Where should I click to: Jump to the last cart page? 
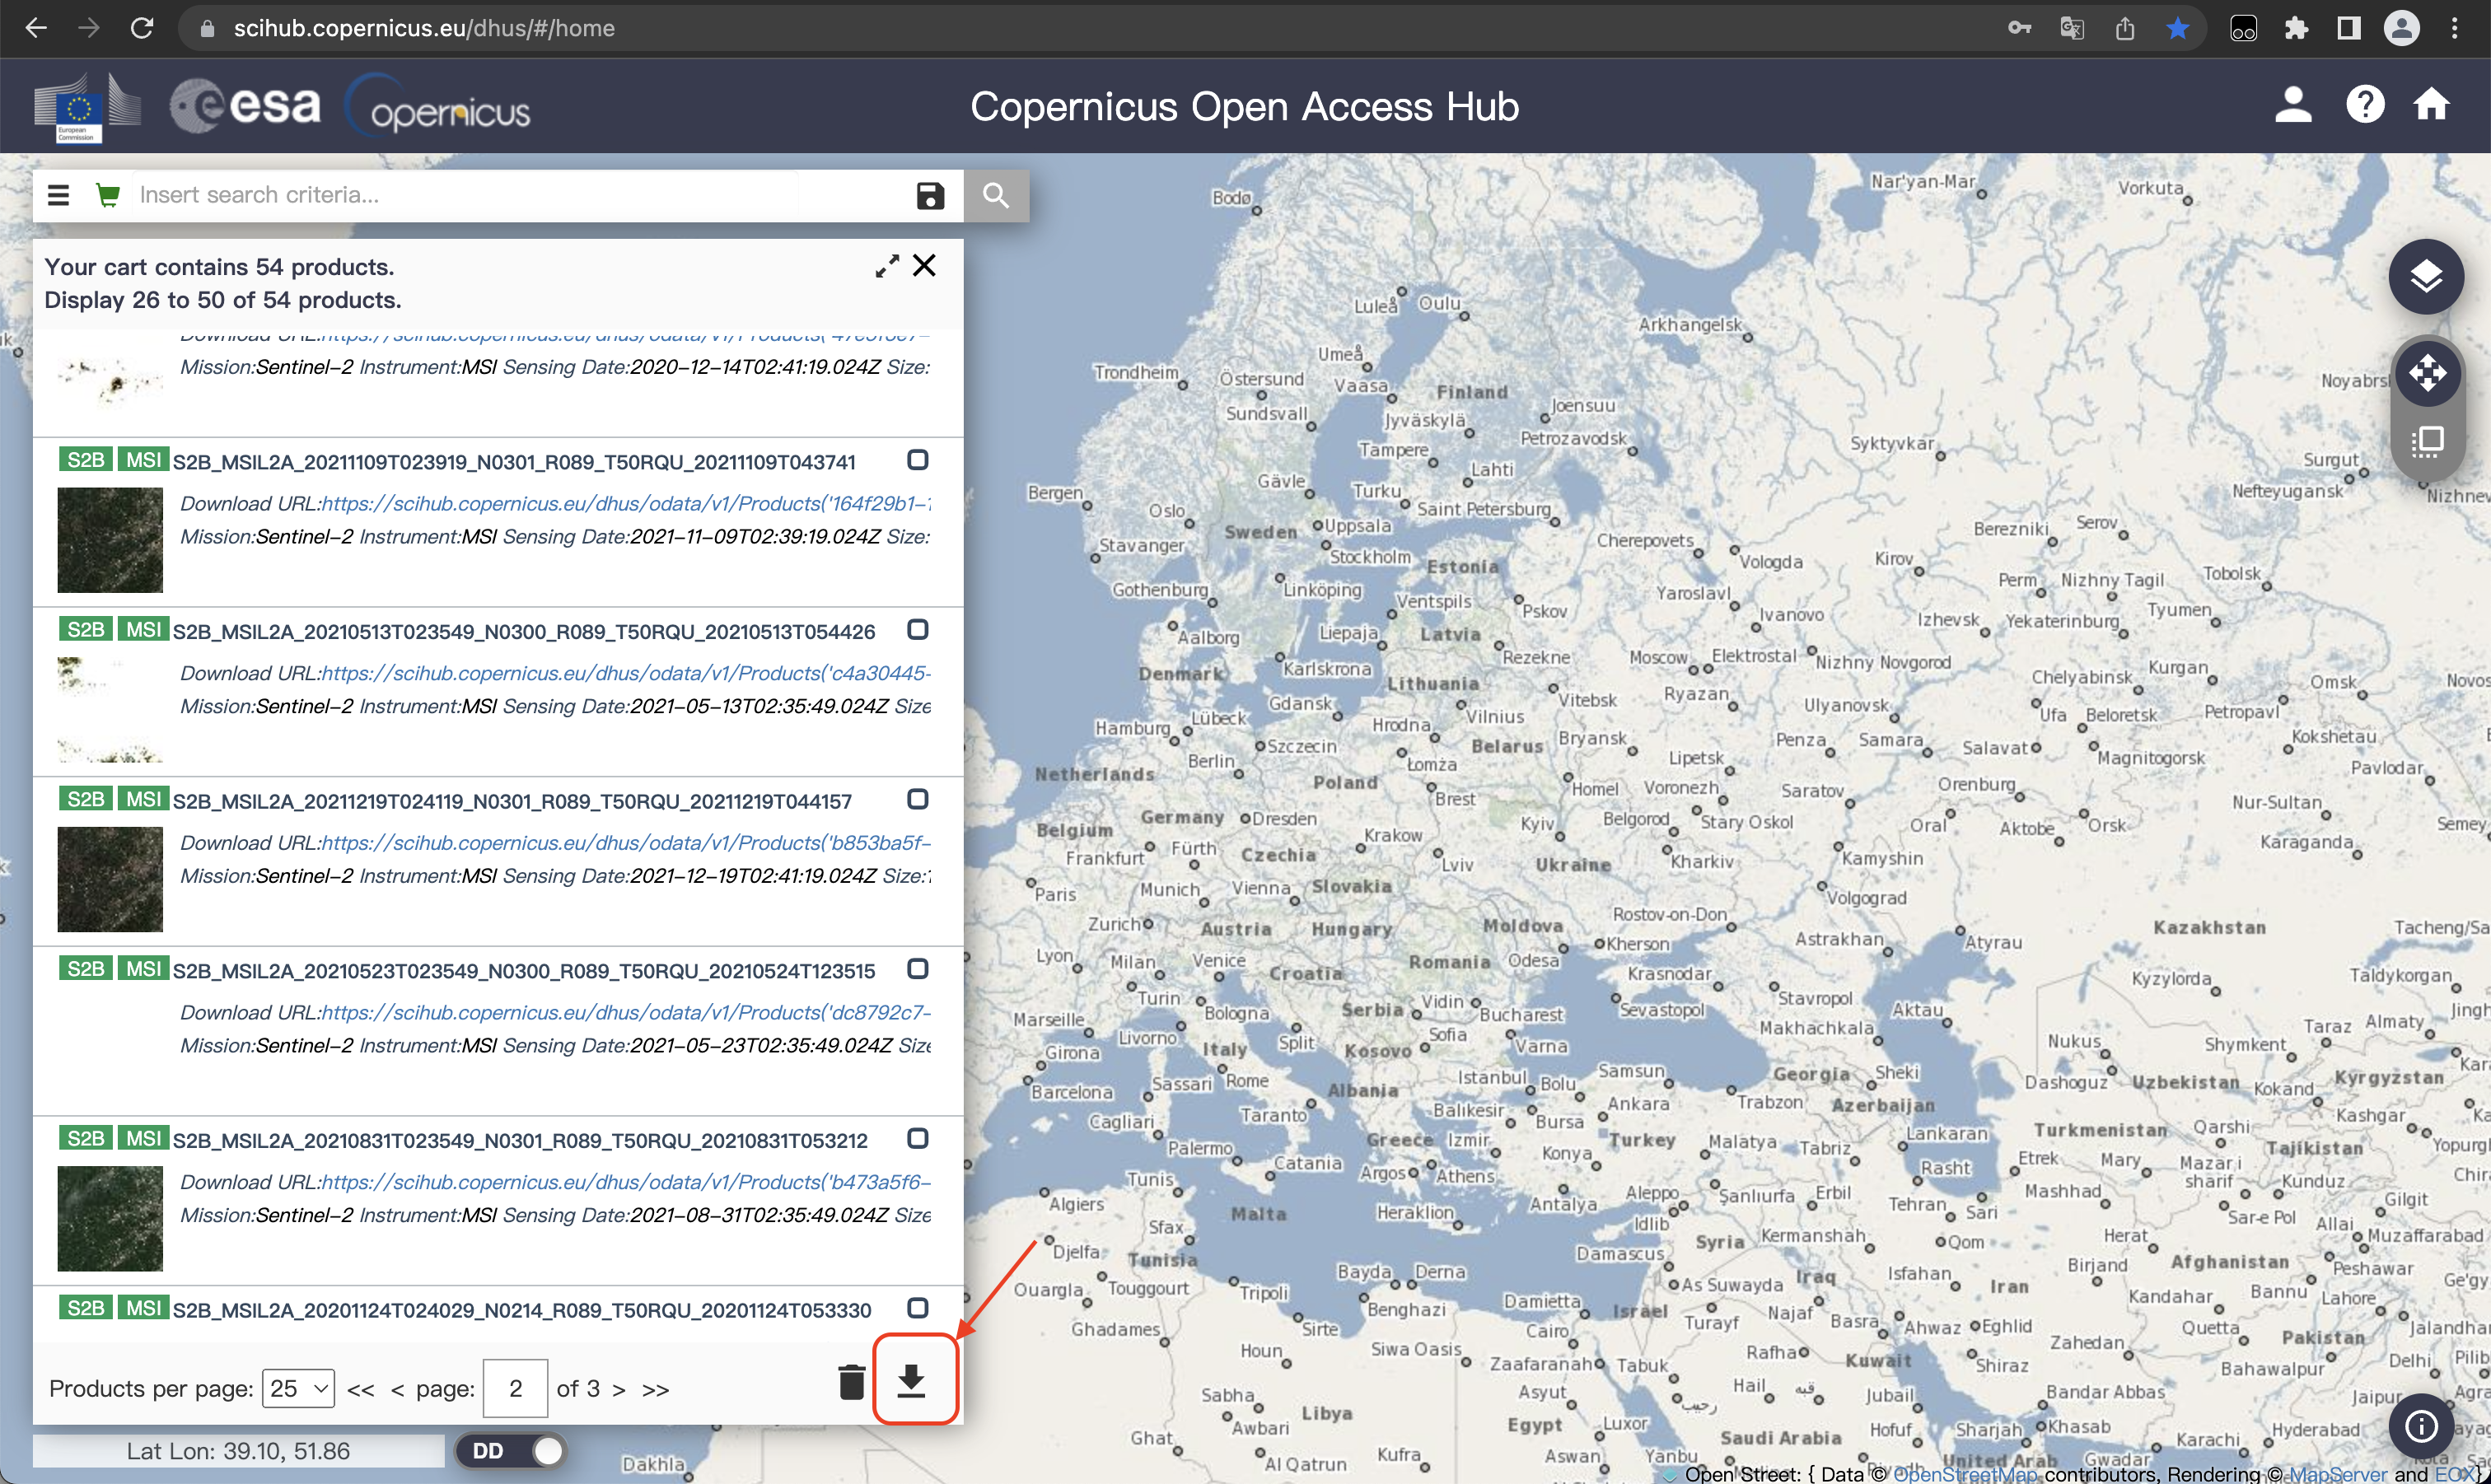click(x=655, y=1389)
